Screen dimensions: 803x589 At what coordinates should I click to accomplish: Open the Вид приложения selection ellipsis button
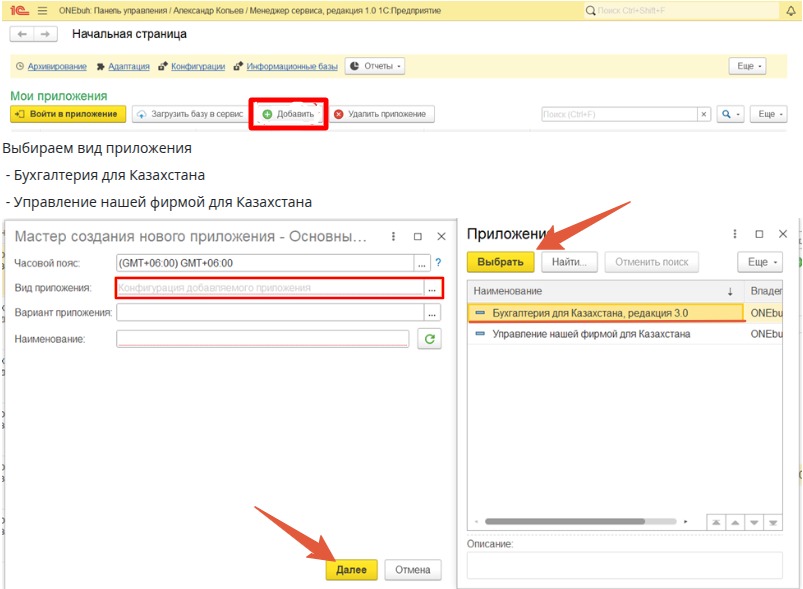432,288
